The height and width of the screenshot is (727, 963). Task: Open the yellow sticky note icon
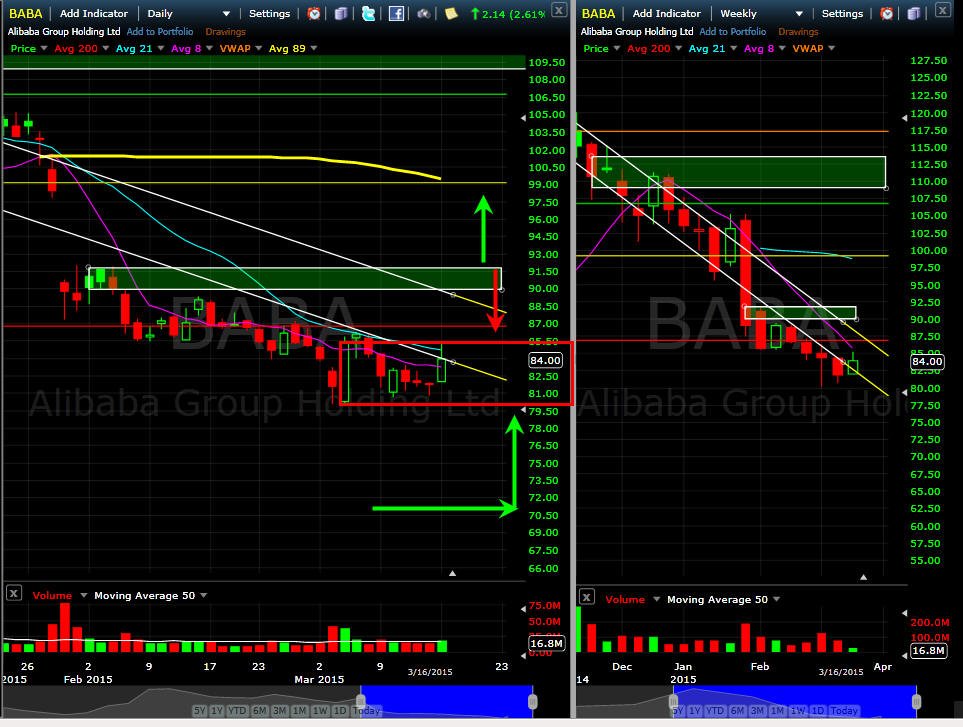coord(451,13)
